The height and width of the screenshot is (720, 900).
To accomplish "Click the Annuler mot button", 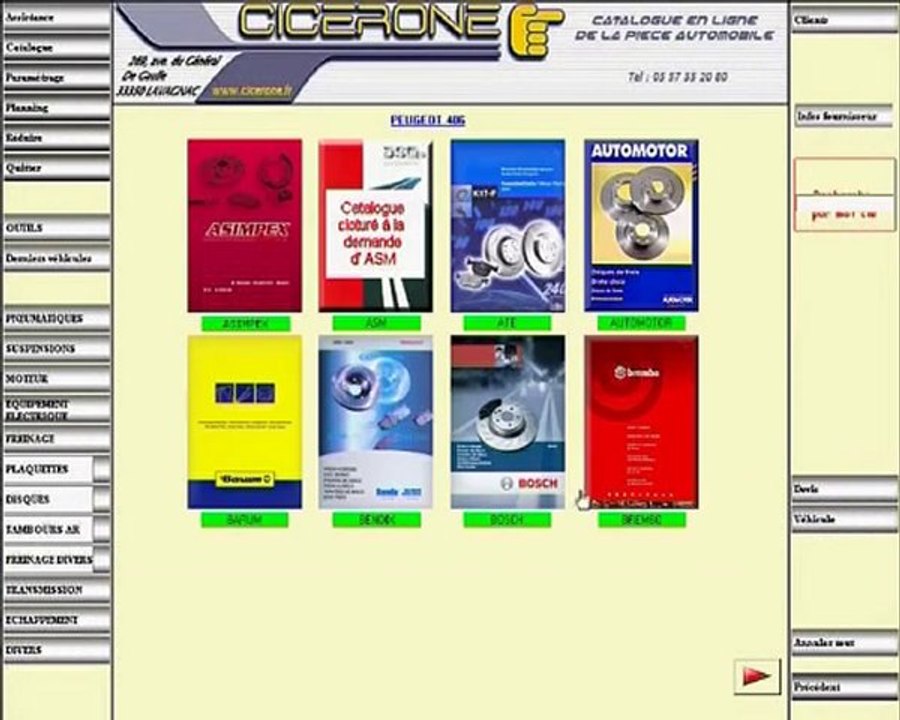I will pos(844,644).
